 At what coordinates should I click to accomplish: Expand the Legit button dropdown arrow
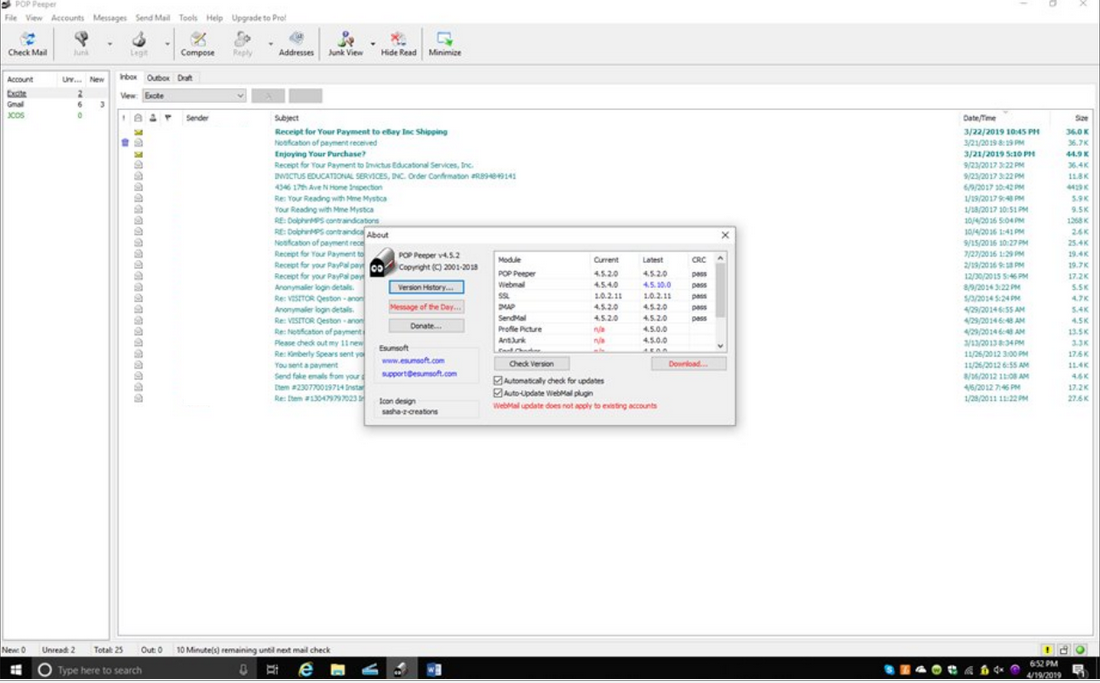pos(167,43)
